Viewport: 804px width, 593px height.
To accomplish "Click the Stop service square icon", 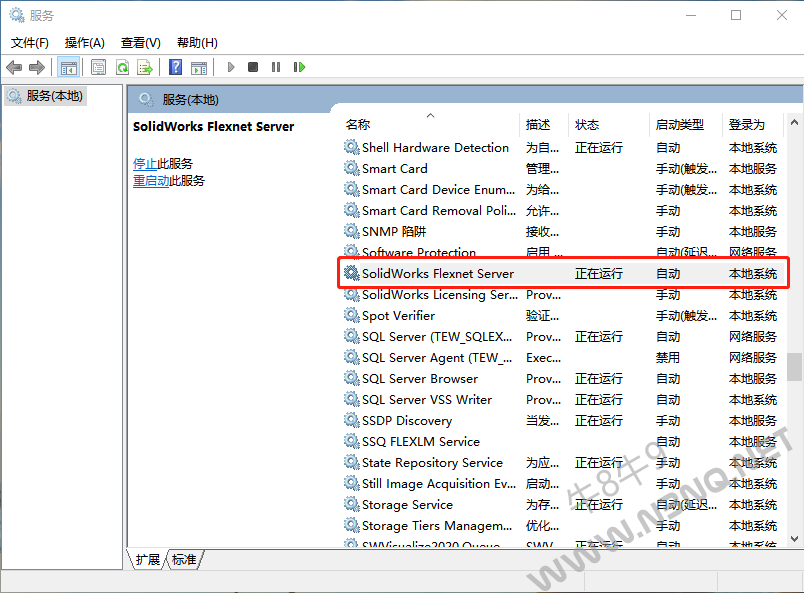I will click(x=253, y=67).
